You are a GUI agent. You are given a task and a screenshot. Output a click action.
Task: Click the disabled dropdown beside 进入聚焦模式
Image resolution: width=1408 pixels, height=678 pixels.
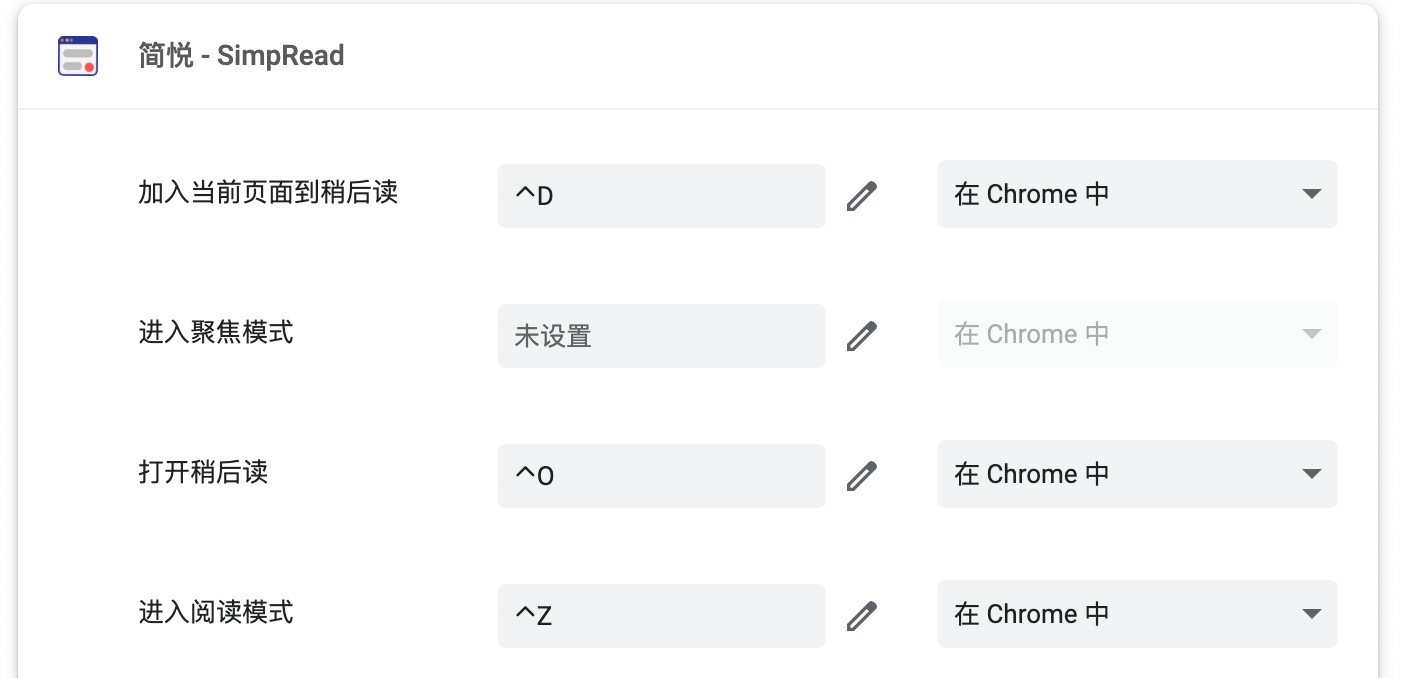(x=1138, y=334)
